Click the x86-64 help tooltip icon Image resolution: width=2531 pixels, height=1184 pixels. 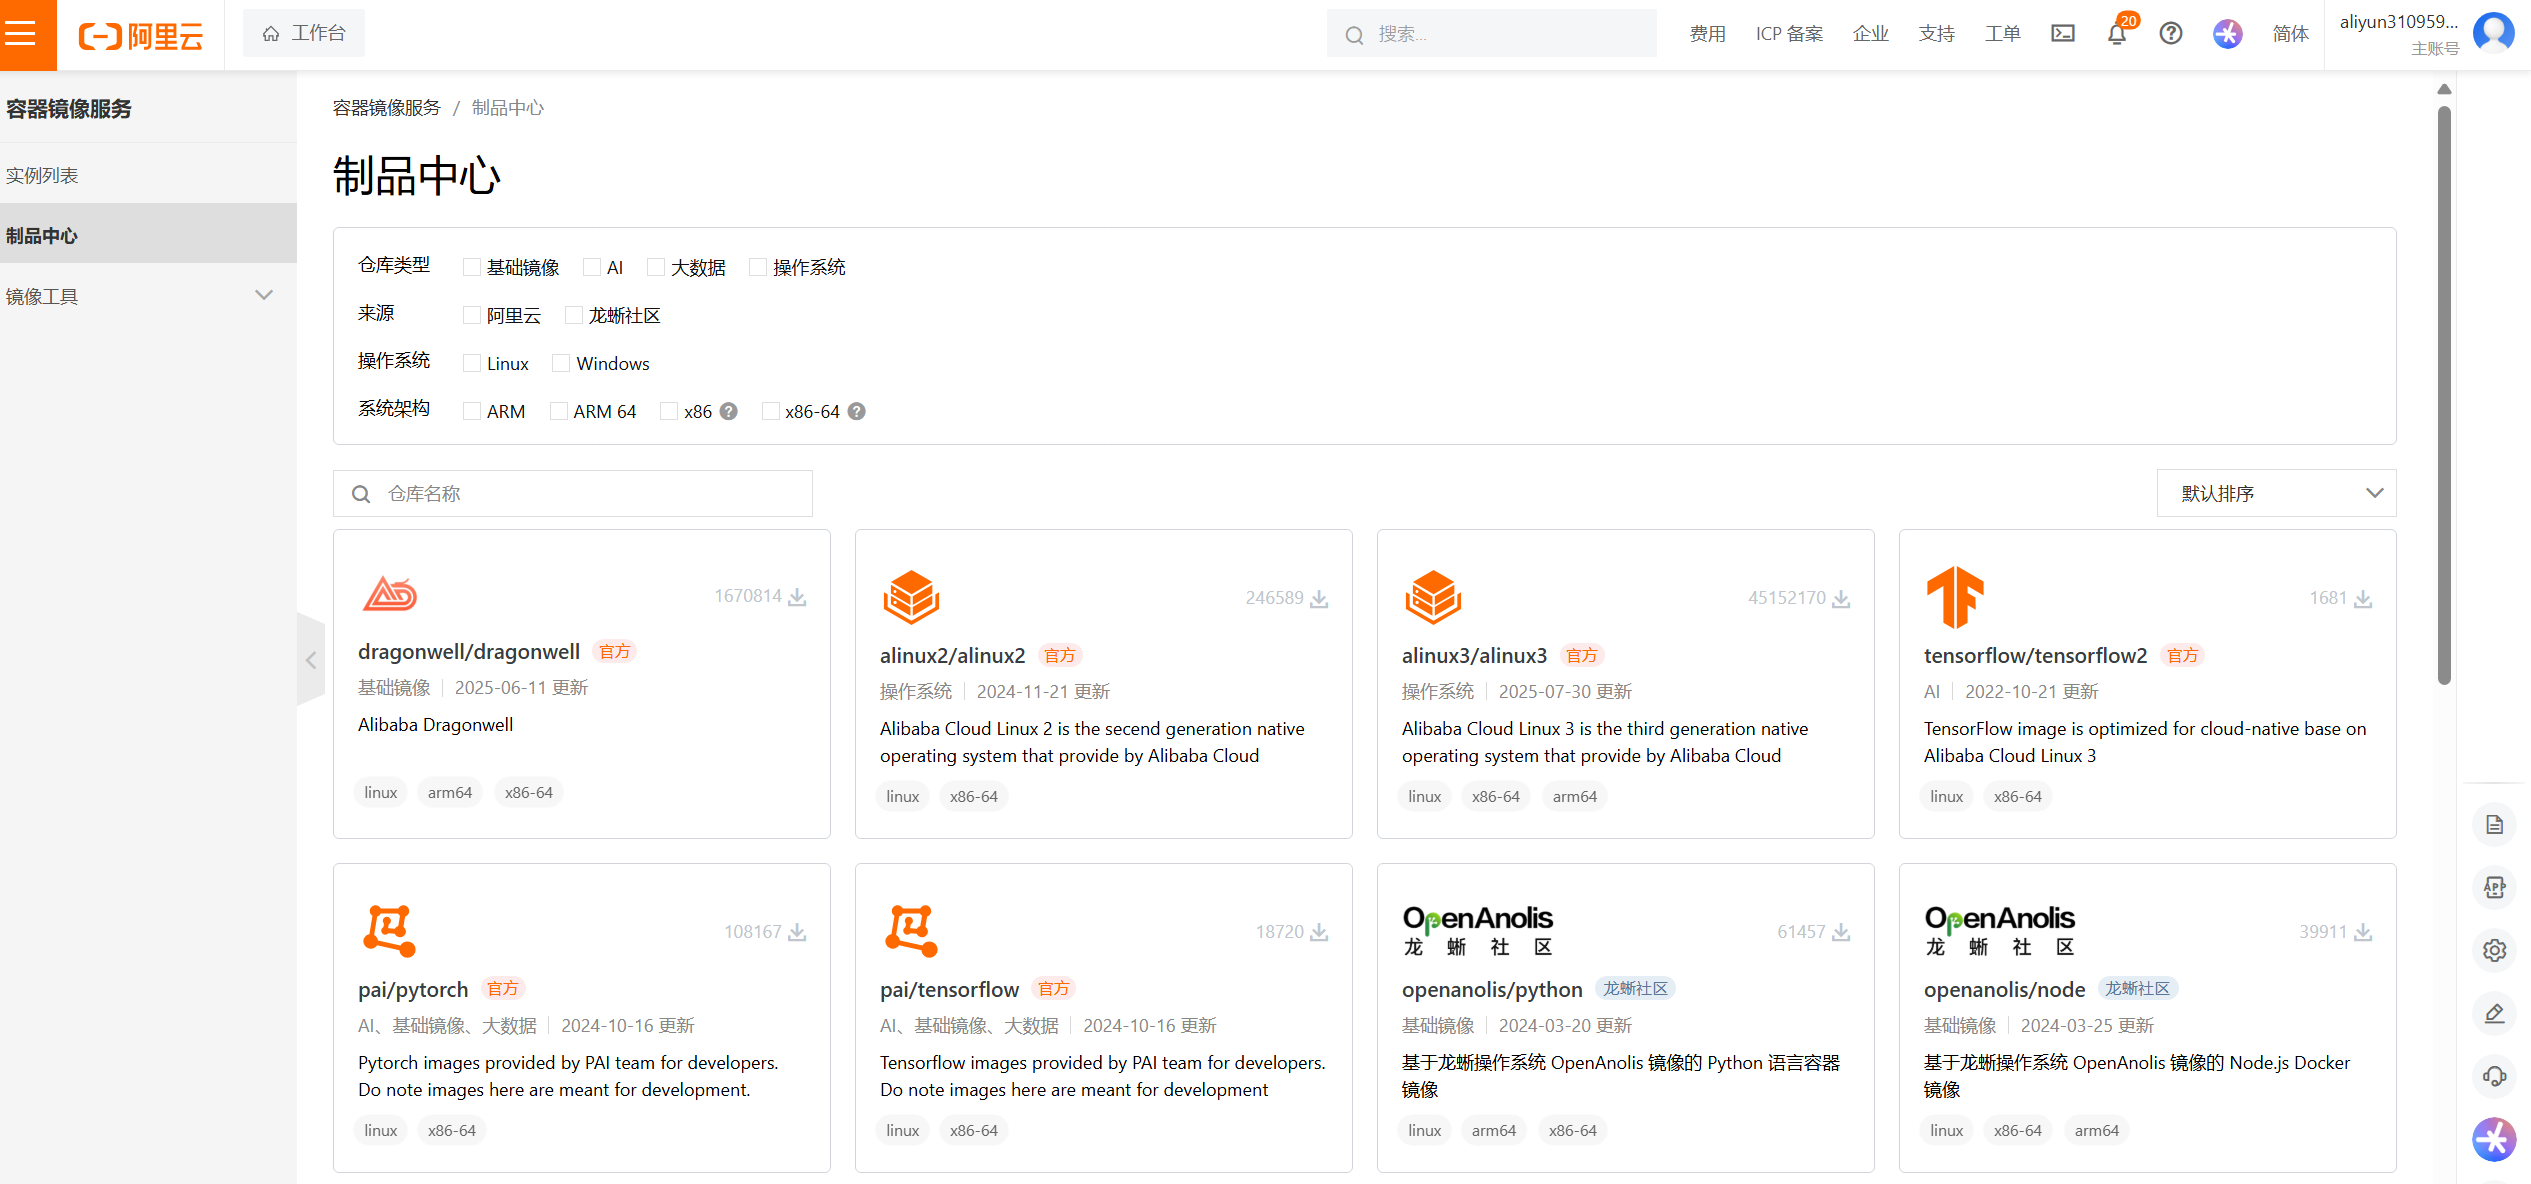(856, 411)
